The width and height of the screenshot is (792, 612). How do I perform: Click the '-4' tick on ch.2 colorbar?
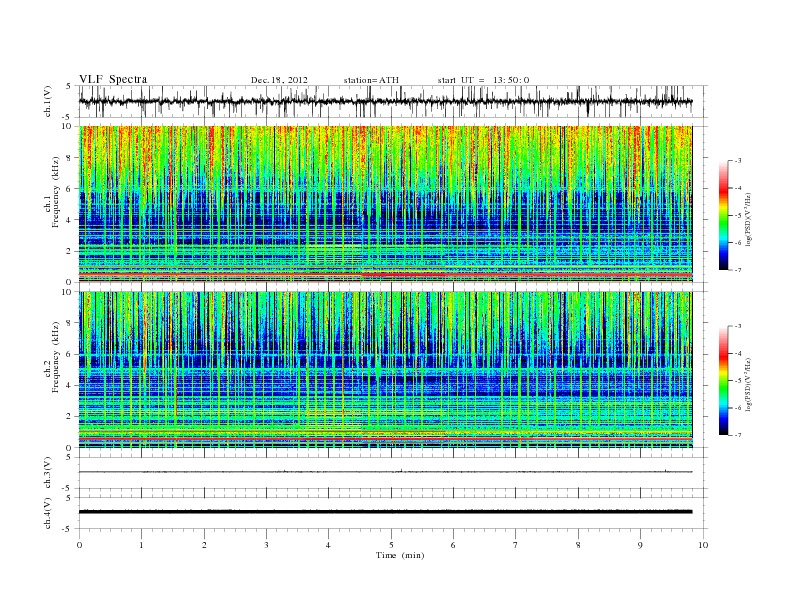pos(738,353)
